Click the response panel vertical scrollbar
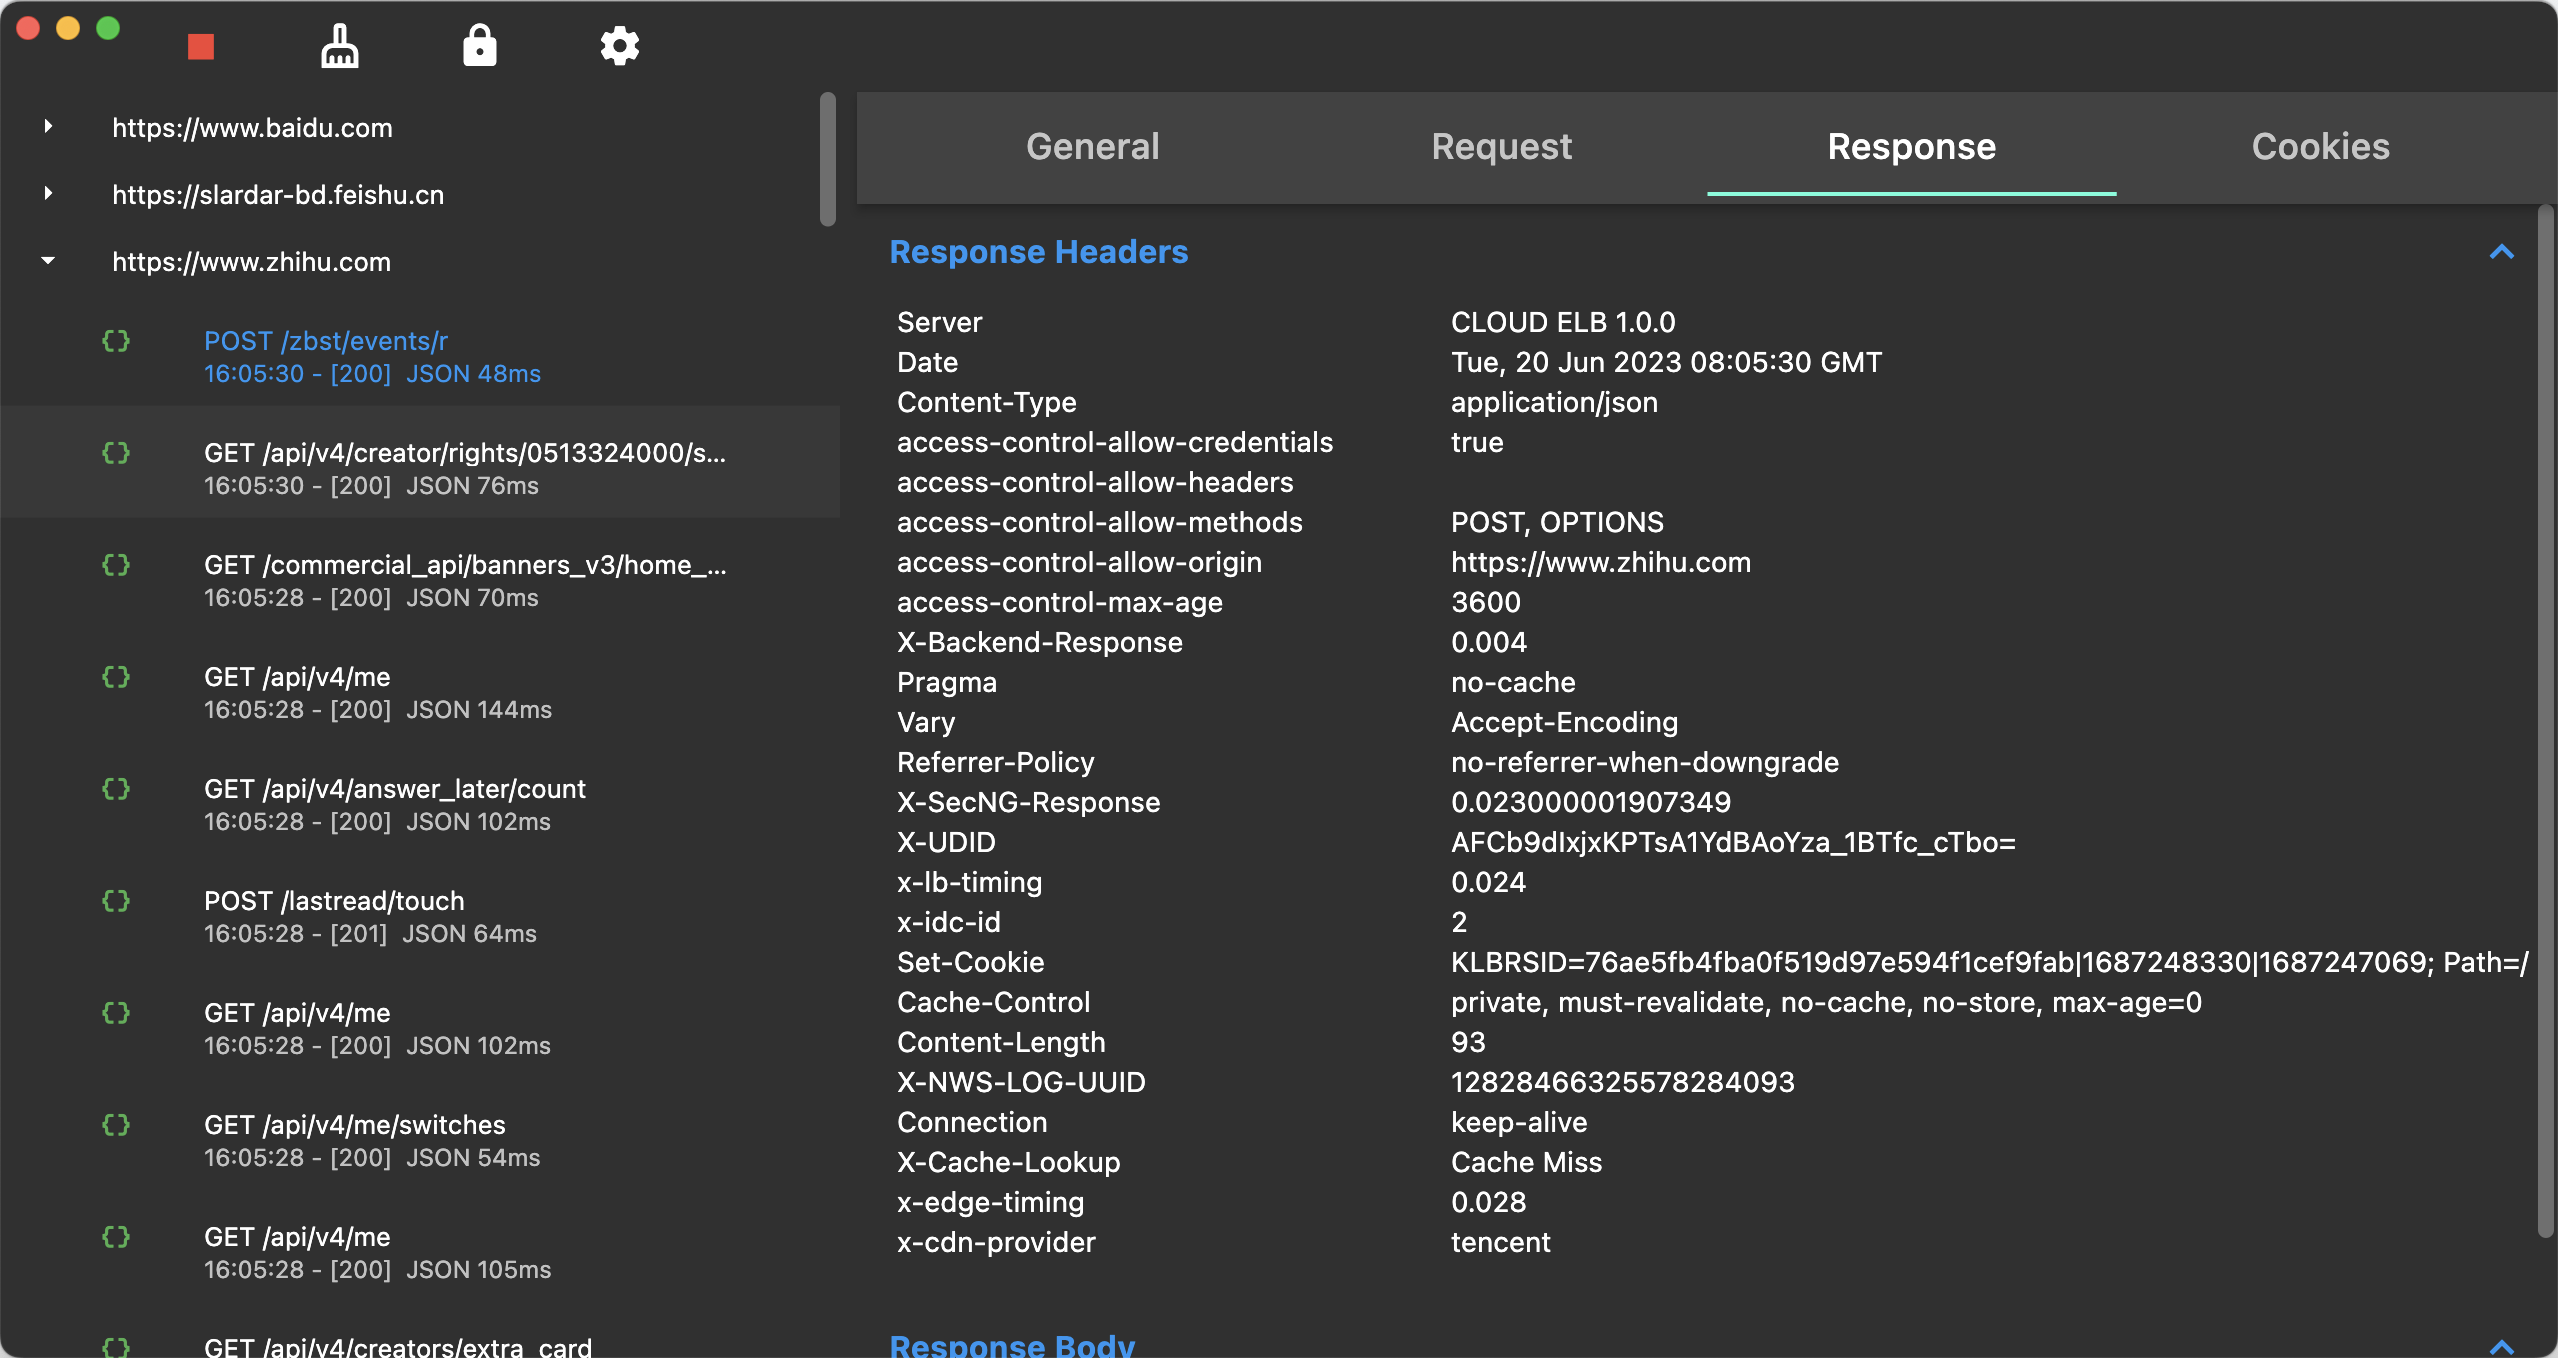 click(x=2546, y=720)
